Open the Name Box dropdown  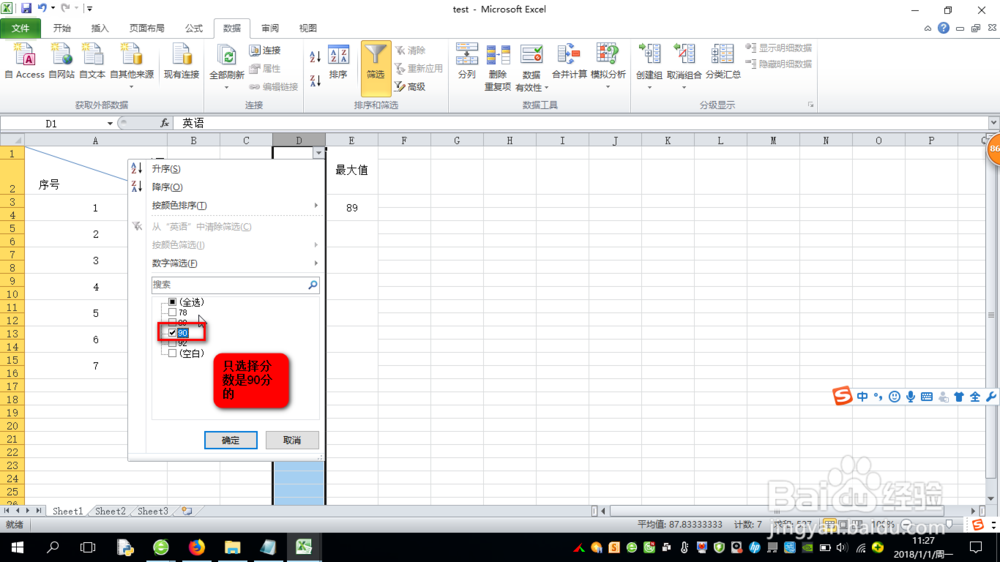[x=110, y=124]
